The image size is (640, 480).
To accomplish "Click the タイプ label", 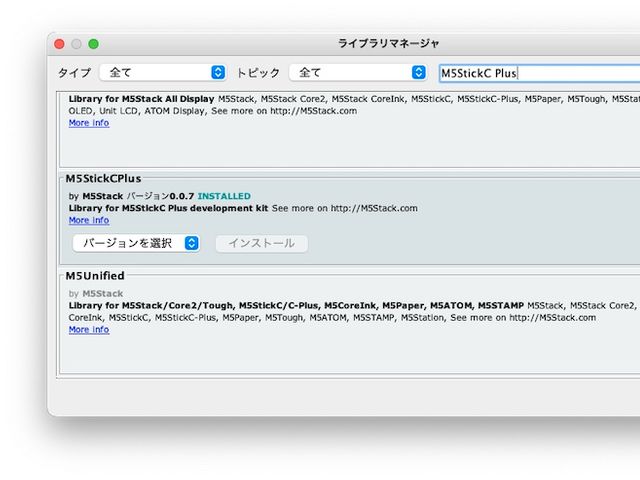I will [x=74, y=73].
